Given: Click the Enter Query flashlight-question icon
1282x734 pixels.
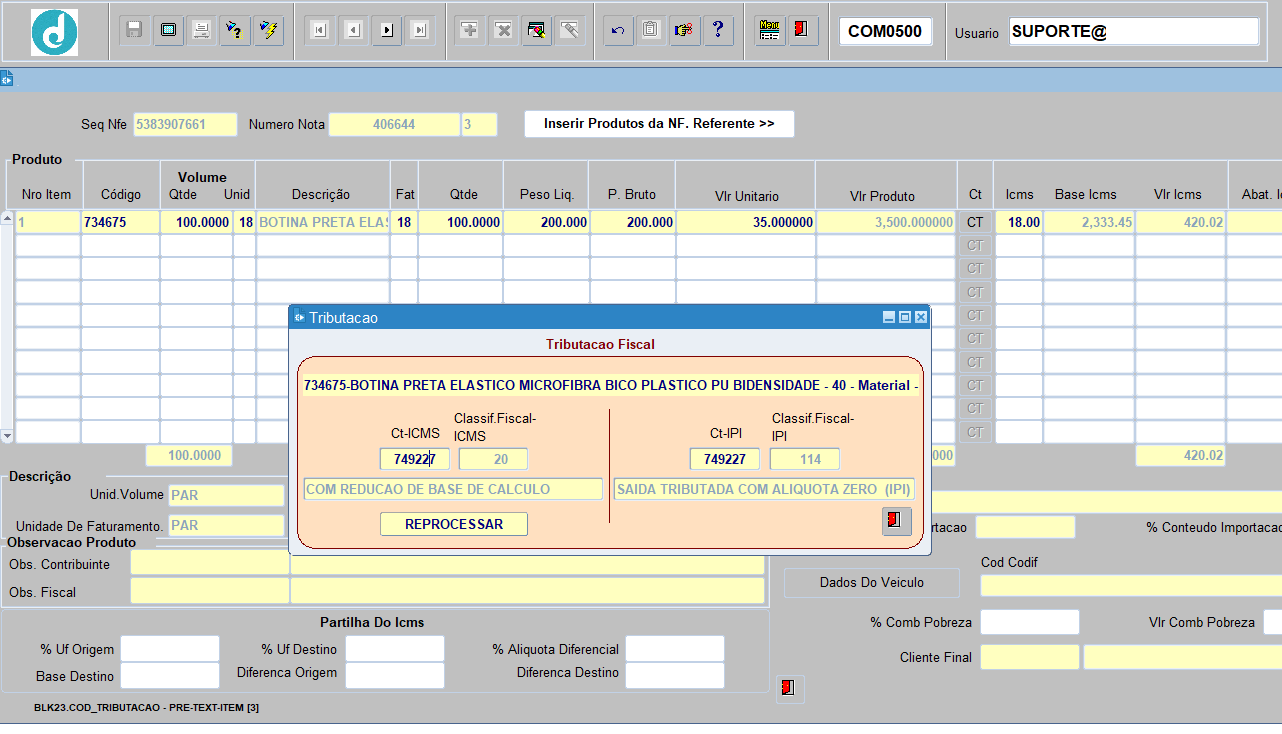Looking at the screenshot, I should pos(234,30).
